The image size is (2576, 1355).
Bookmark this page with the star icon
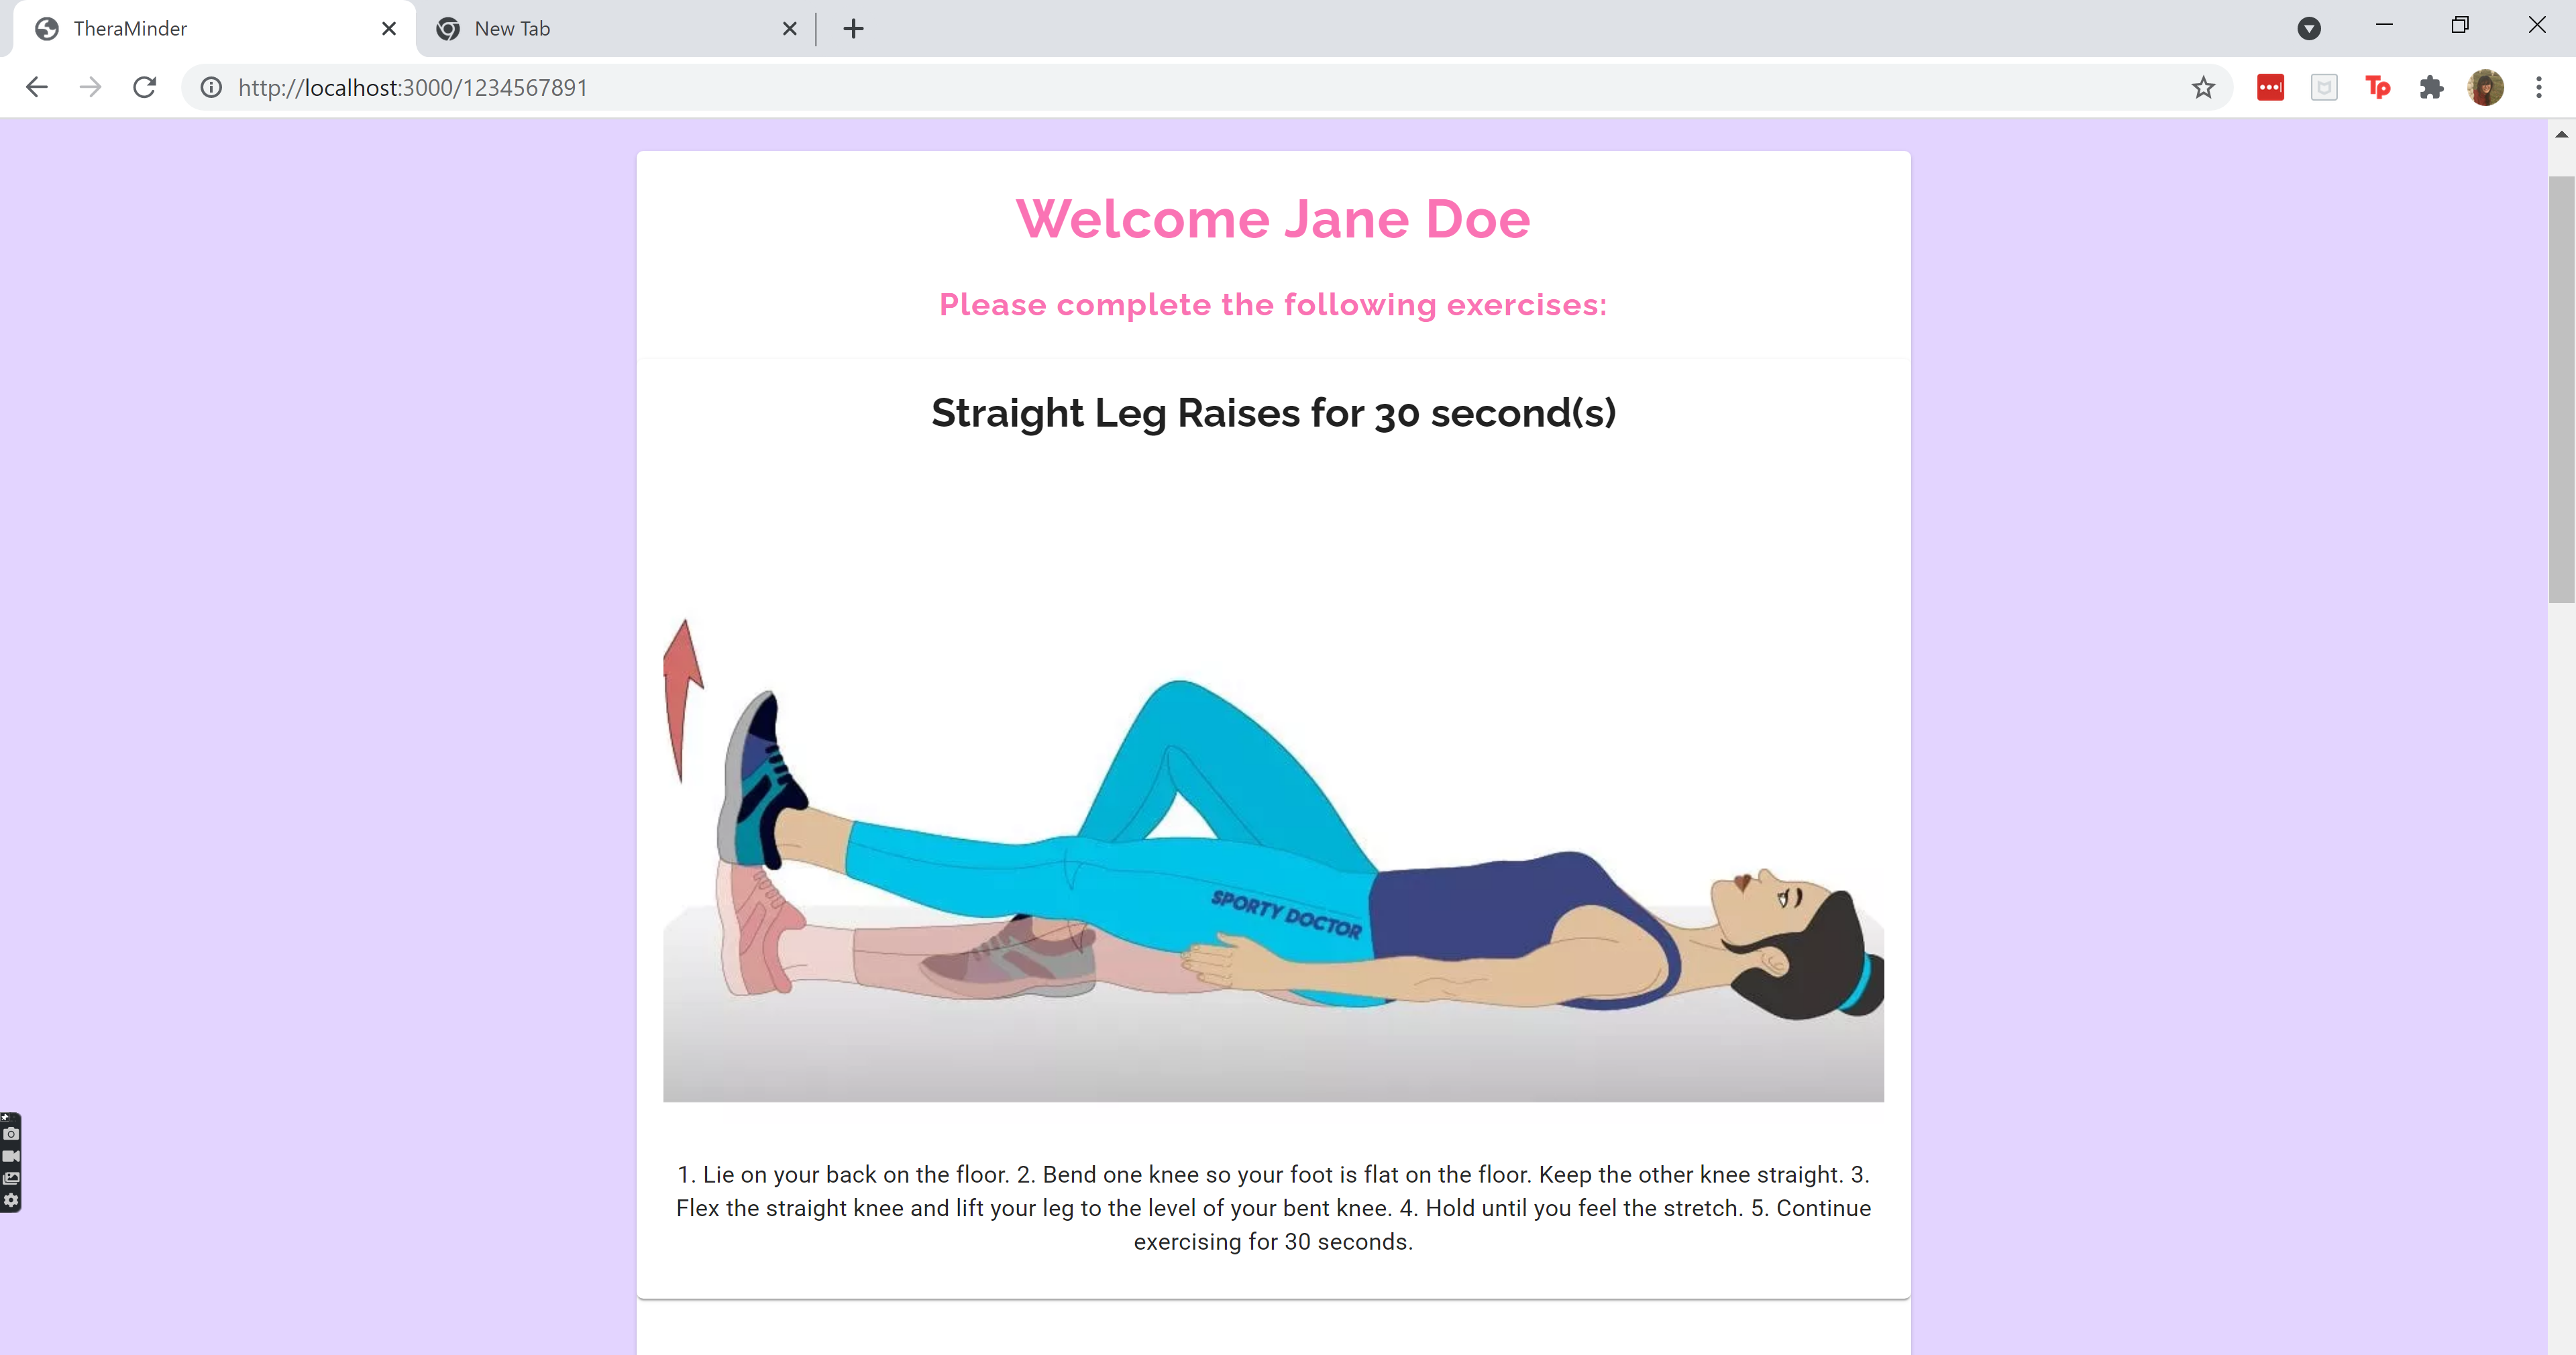[2203, 88]
